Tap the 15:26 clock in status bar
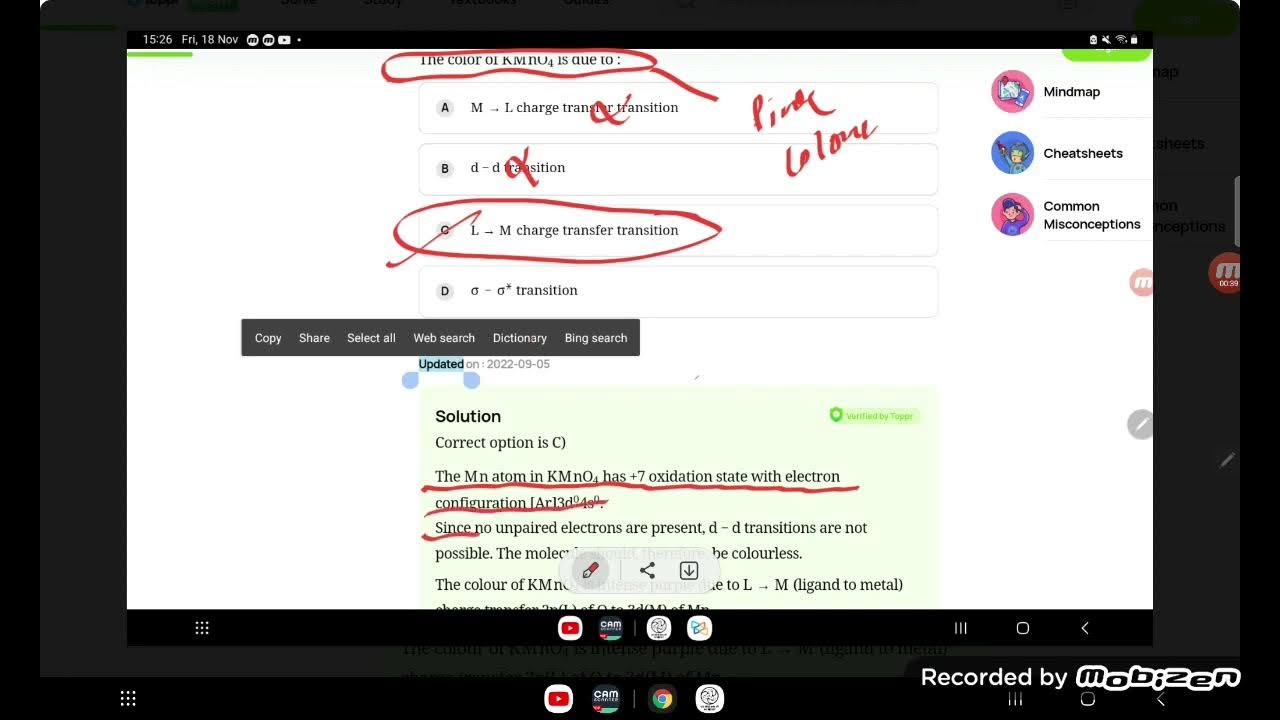1280x720 pixels. pyautogui.click(x=157, y=40)
